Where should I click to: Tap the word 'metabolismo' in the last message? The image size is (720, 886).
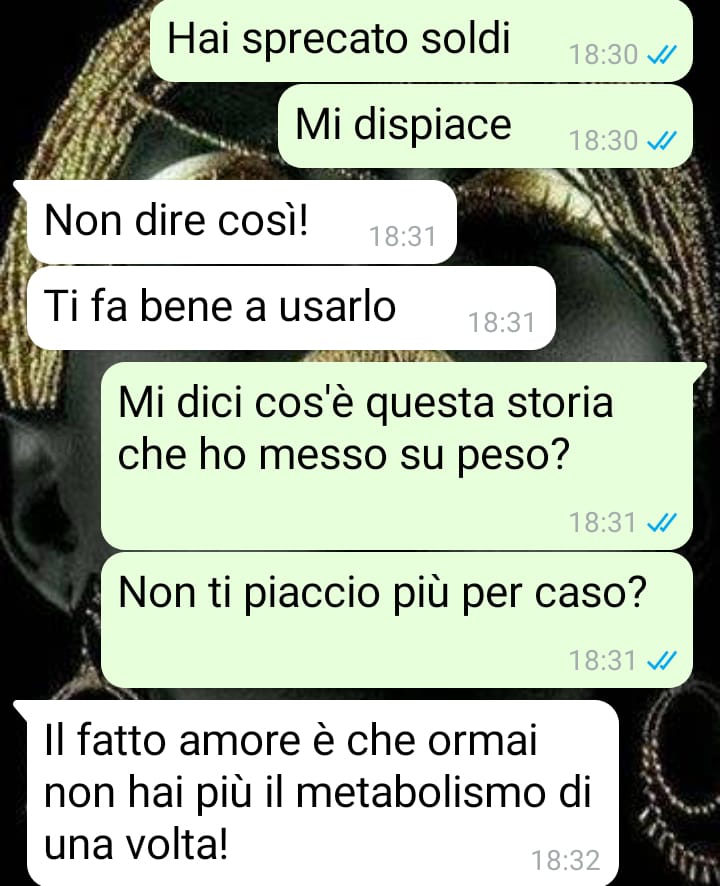coord(420,793)
